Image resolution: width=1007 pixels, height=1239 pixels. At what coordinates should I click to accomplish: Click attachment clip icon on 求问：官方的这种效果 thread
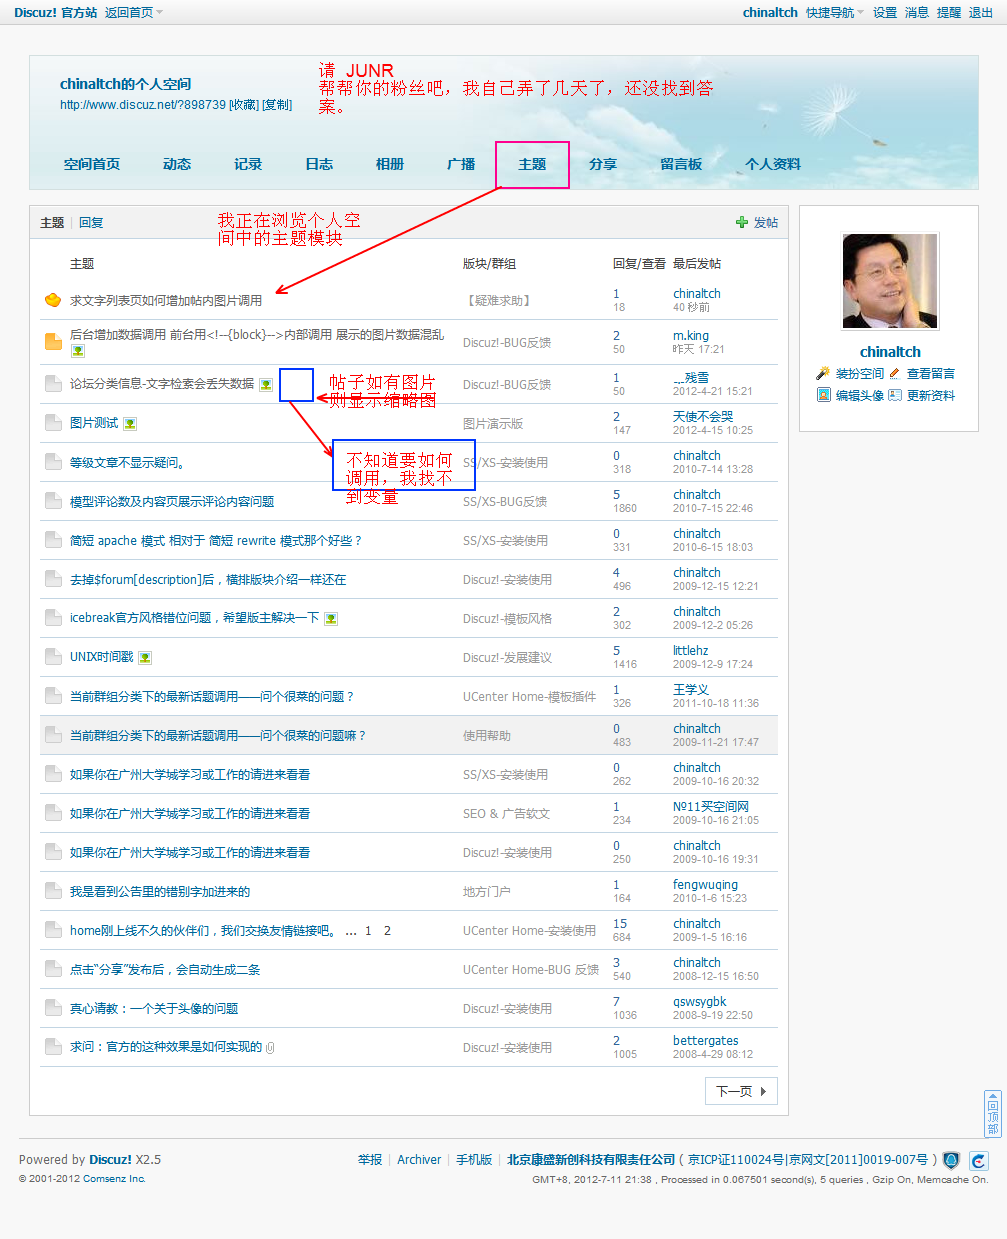271,1048
